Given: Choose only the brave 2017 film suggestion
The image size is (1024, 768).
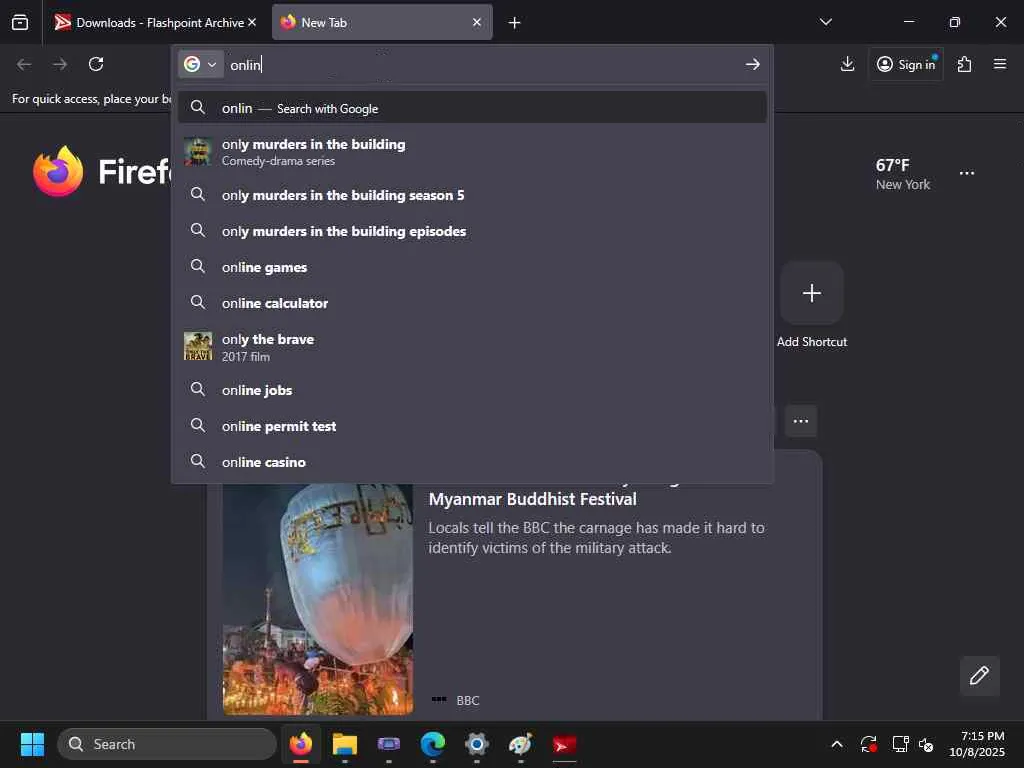Looking at the screenshot, I should click(x=472, y=347).
